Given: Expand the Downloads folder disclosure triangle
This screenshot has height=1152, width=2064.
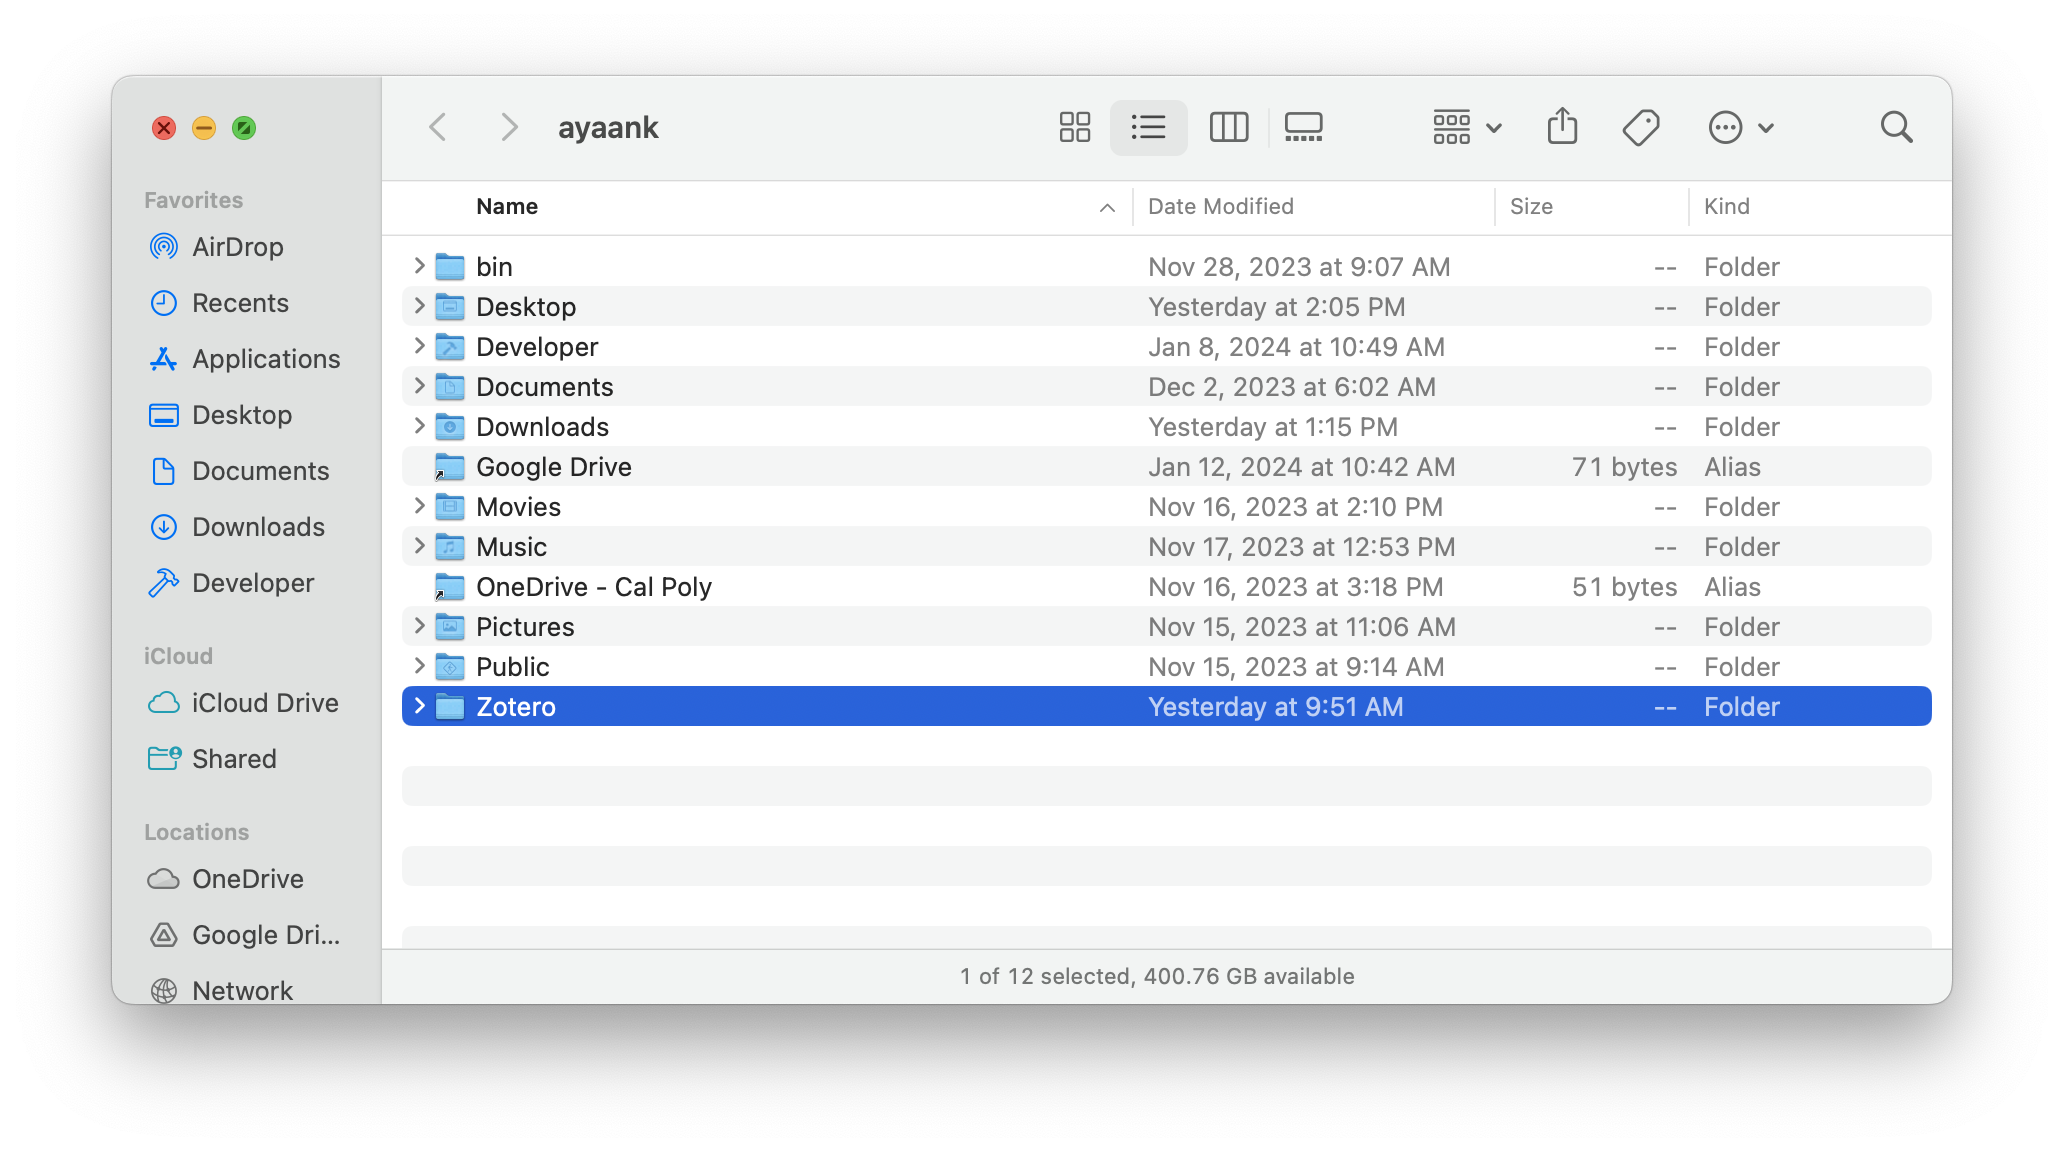Looking at the screenshot, I should click(x=419, y=427).
